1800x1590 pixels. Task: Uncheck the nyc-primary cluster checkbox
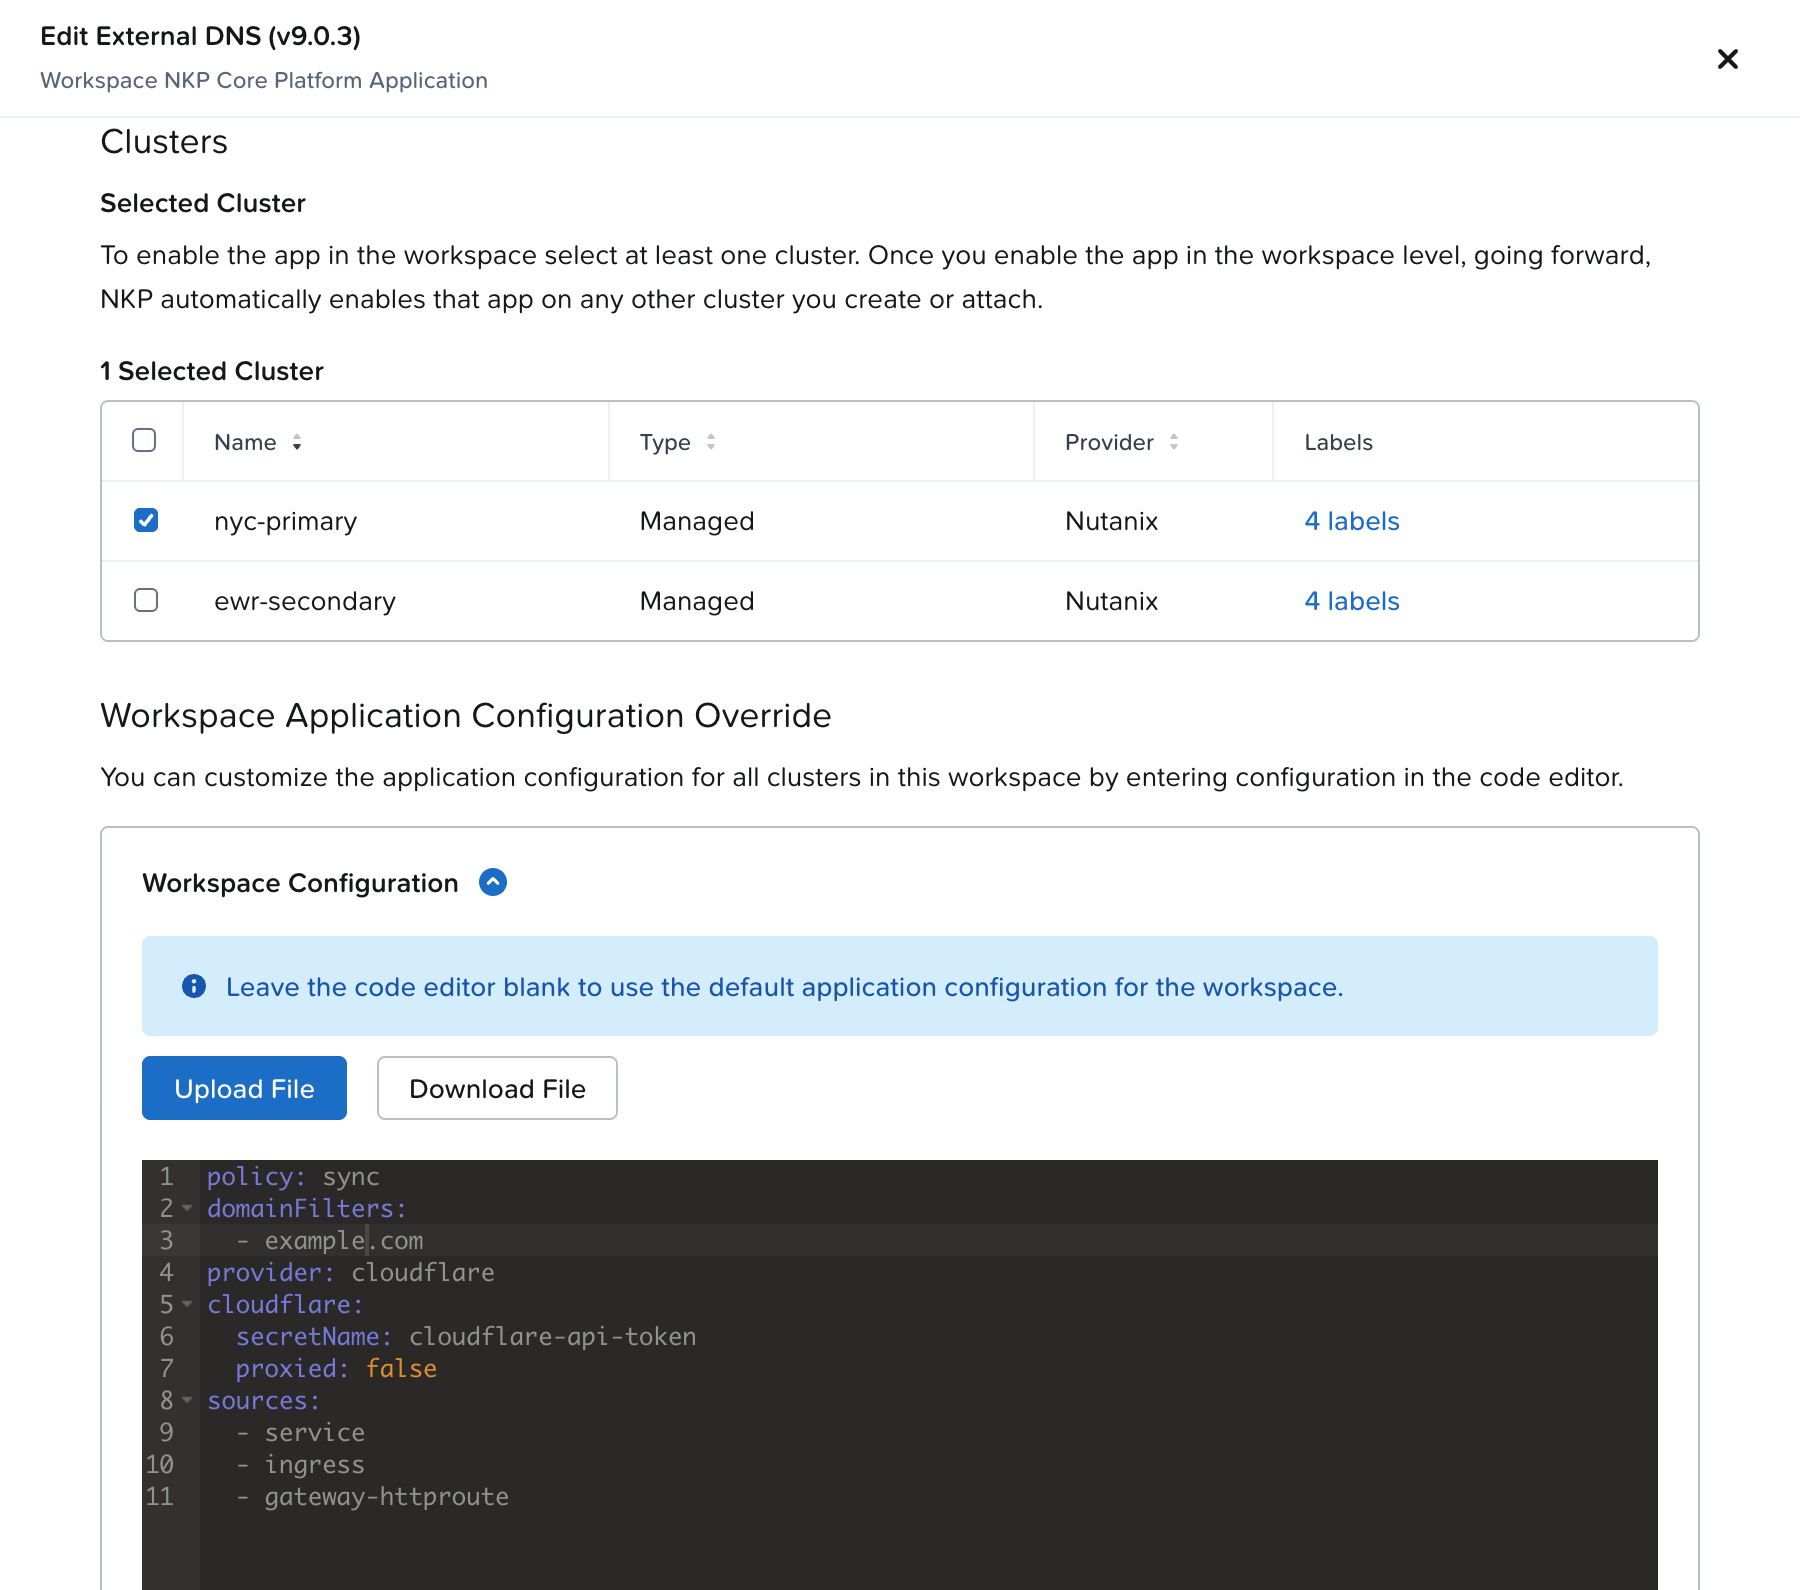coord(146,520)
